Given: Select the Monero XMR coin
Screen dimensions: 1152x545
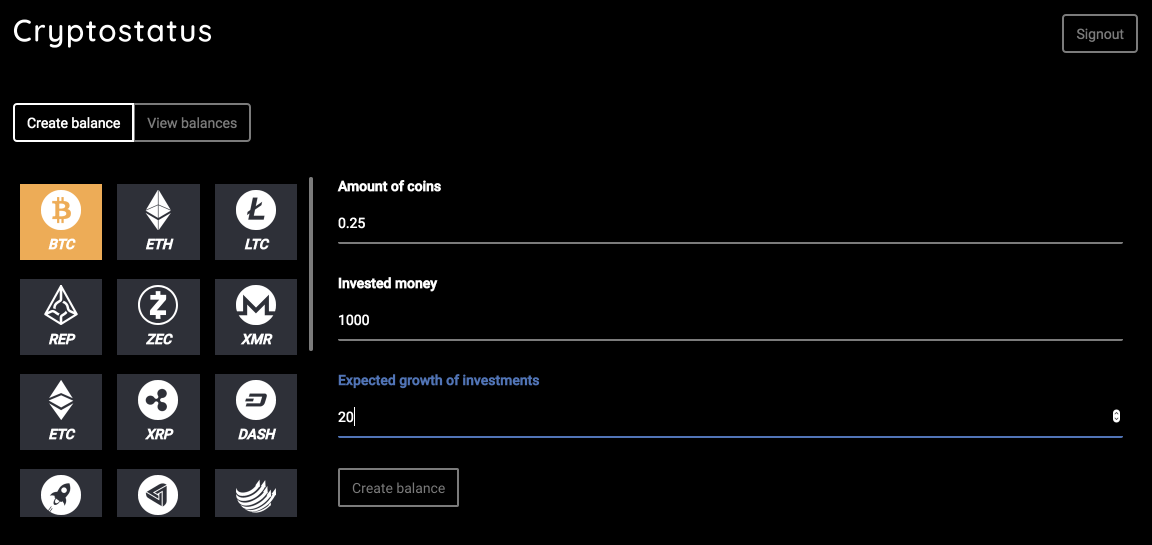Looking at the screenshot, I should [x=256, y=316].
